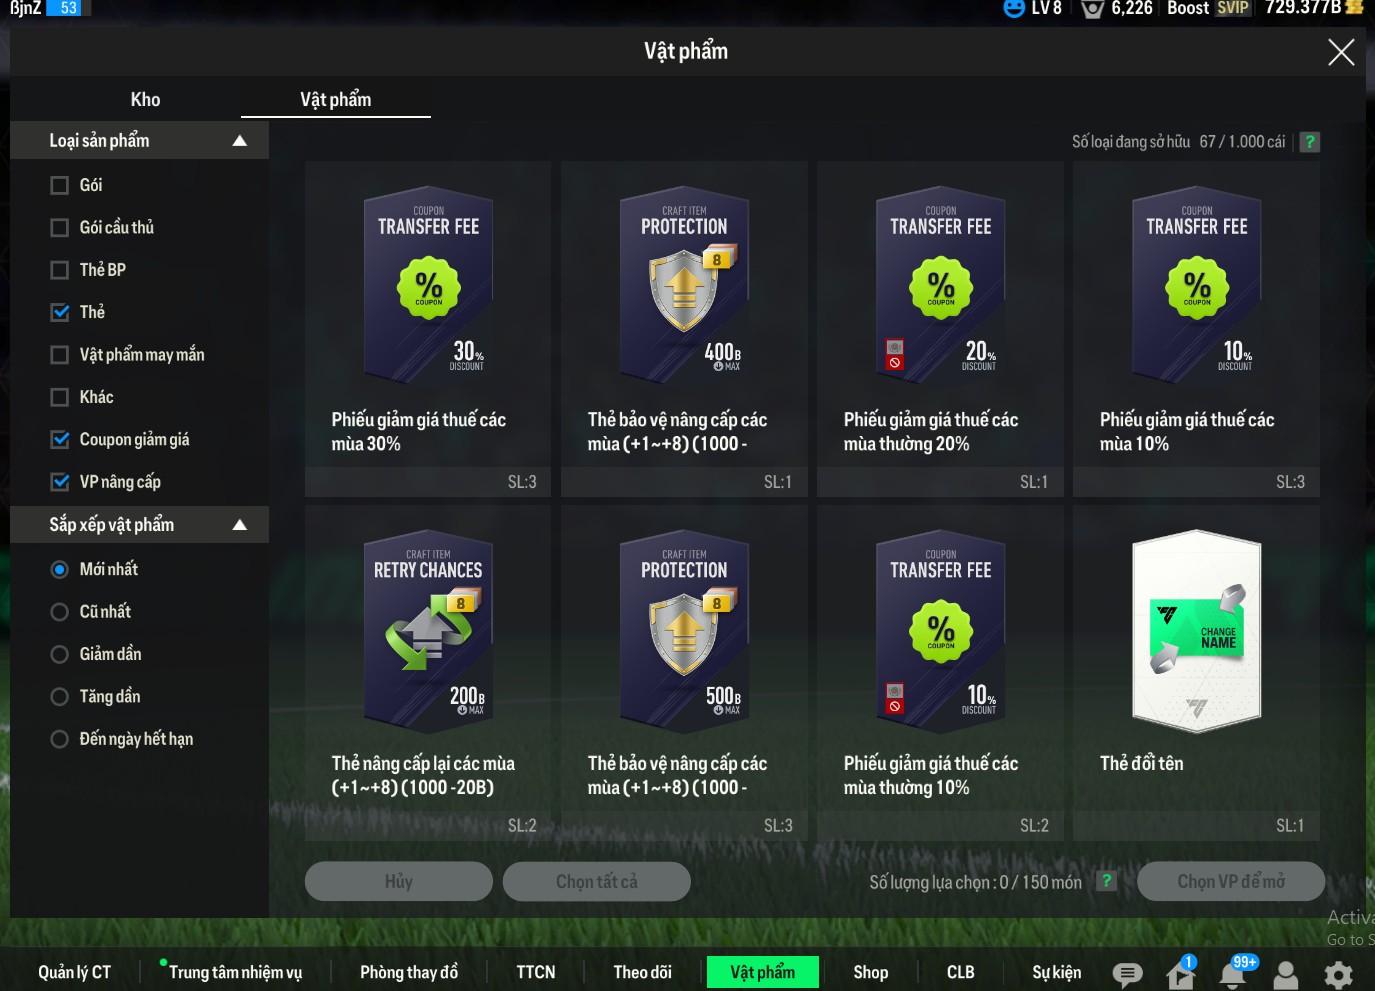
Task: Click the Chọn VP để mở button
Action: (x=1230, y=881)
